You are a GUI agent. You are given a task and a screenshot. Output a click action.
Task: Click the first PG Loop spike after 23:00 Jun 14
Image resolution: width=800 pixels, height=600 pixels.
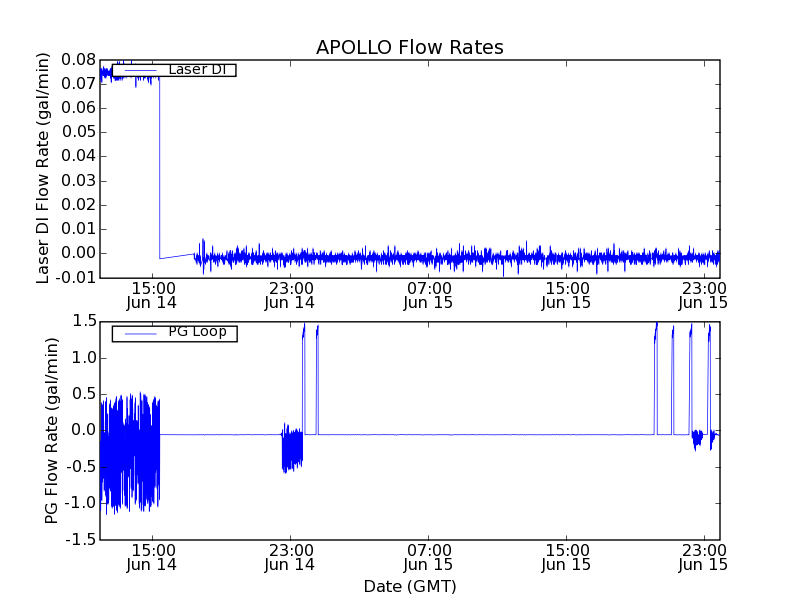click(x=304, y=379)
